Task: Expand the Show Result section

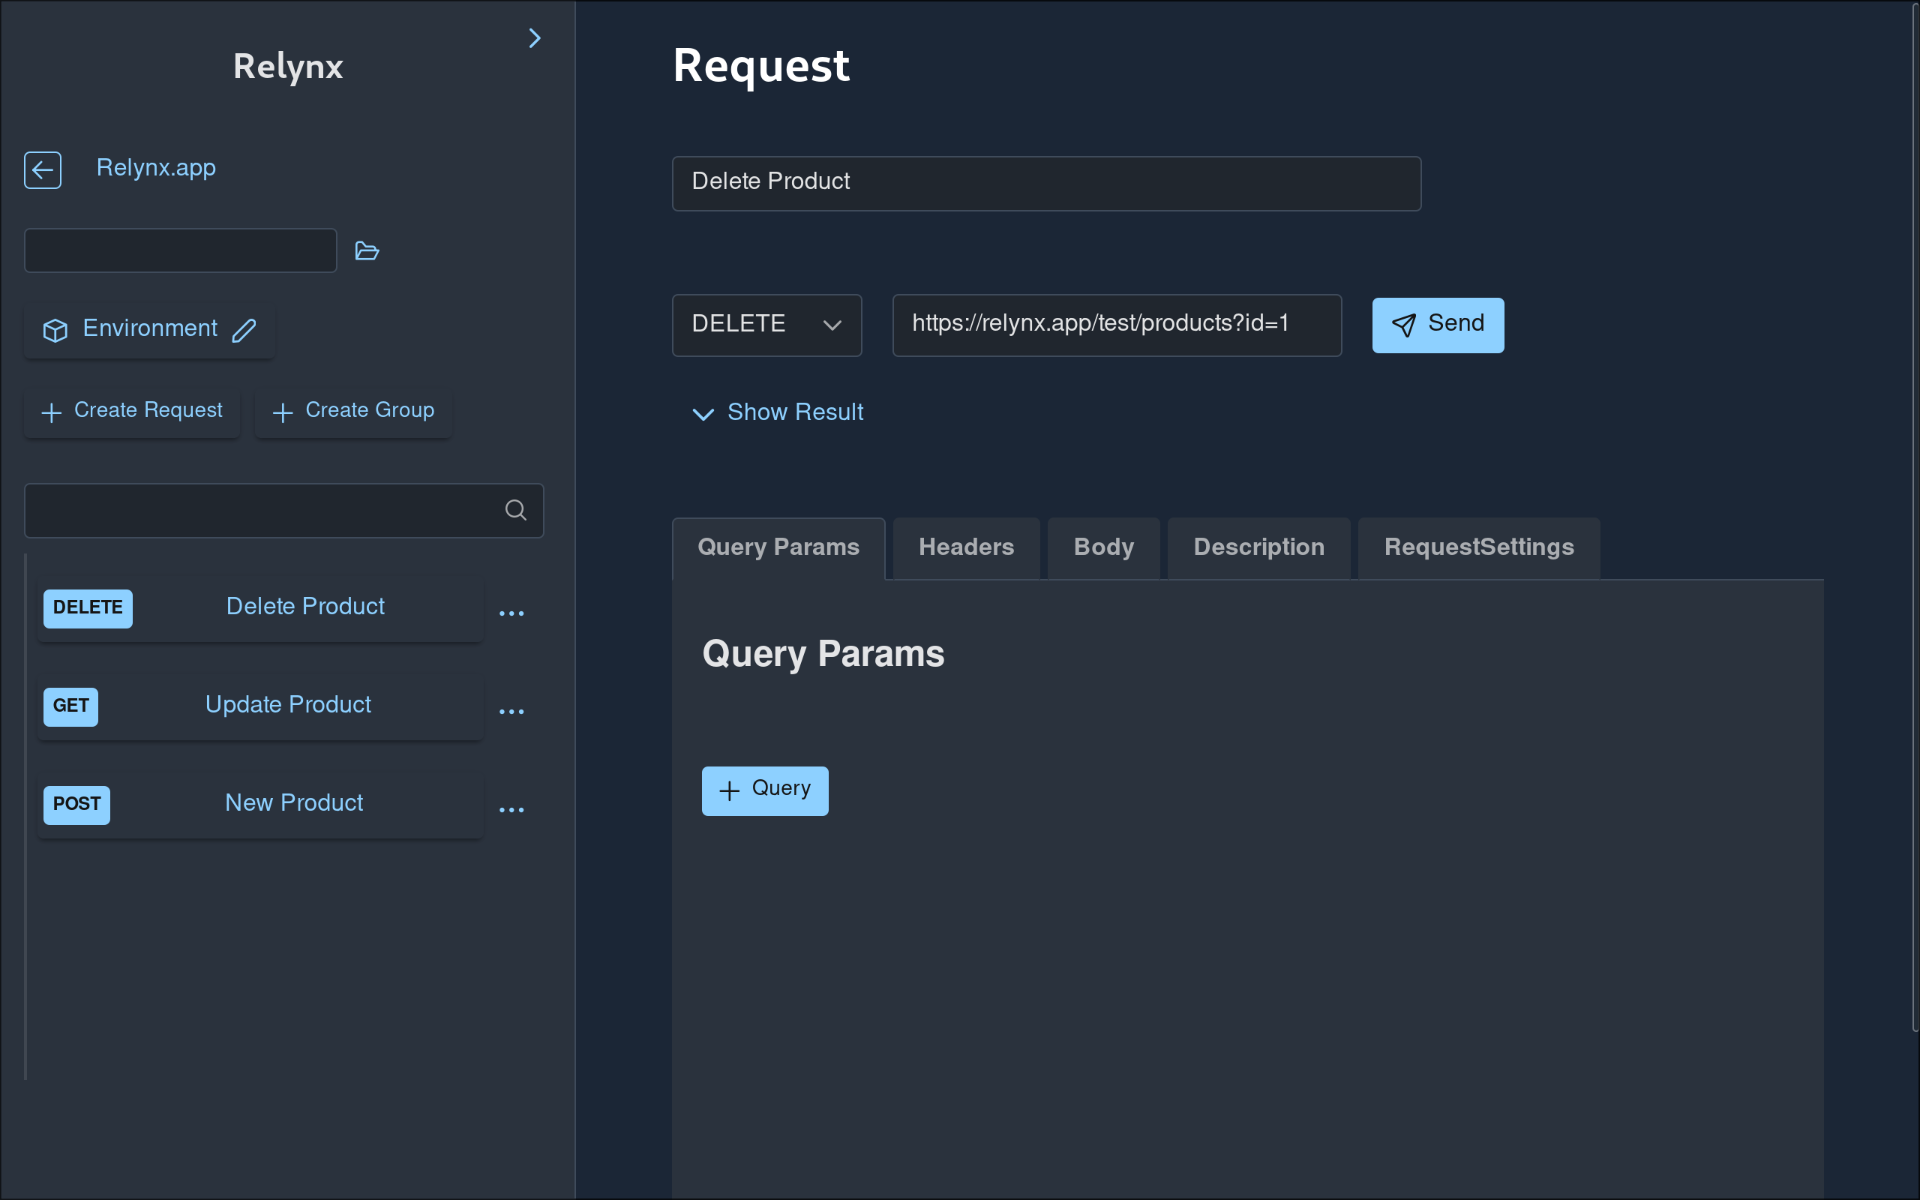Action: point(794,412)
